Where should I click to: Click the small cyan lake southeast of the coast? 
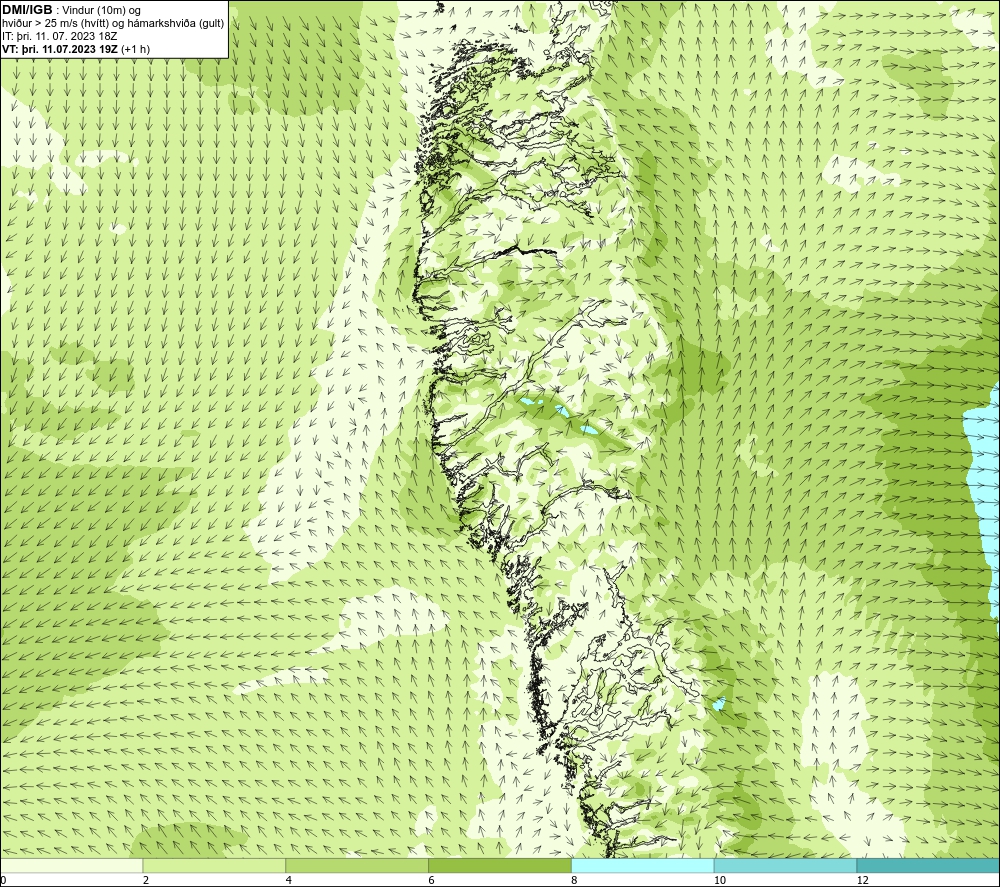coord(719,704)
